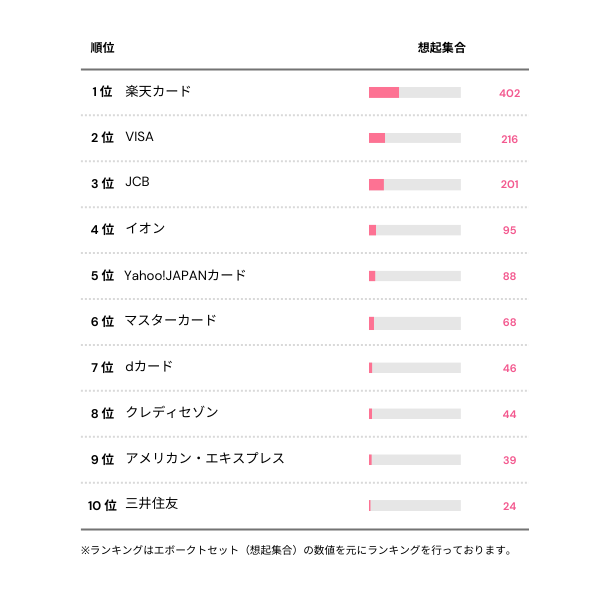The image size is (600, 600).
Task: Select the VISA row label
Action: pyautogui.click(x=140, y=138)
